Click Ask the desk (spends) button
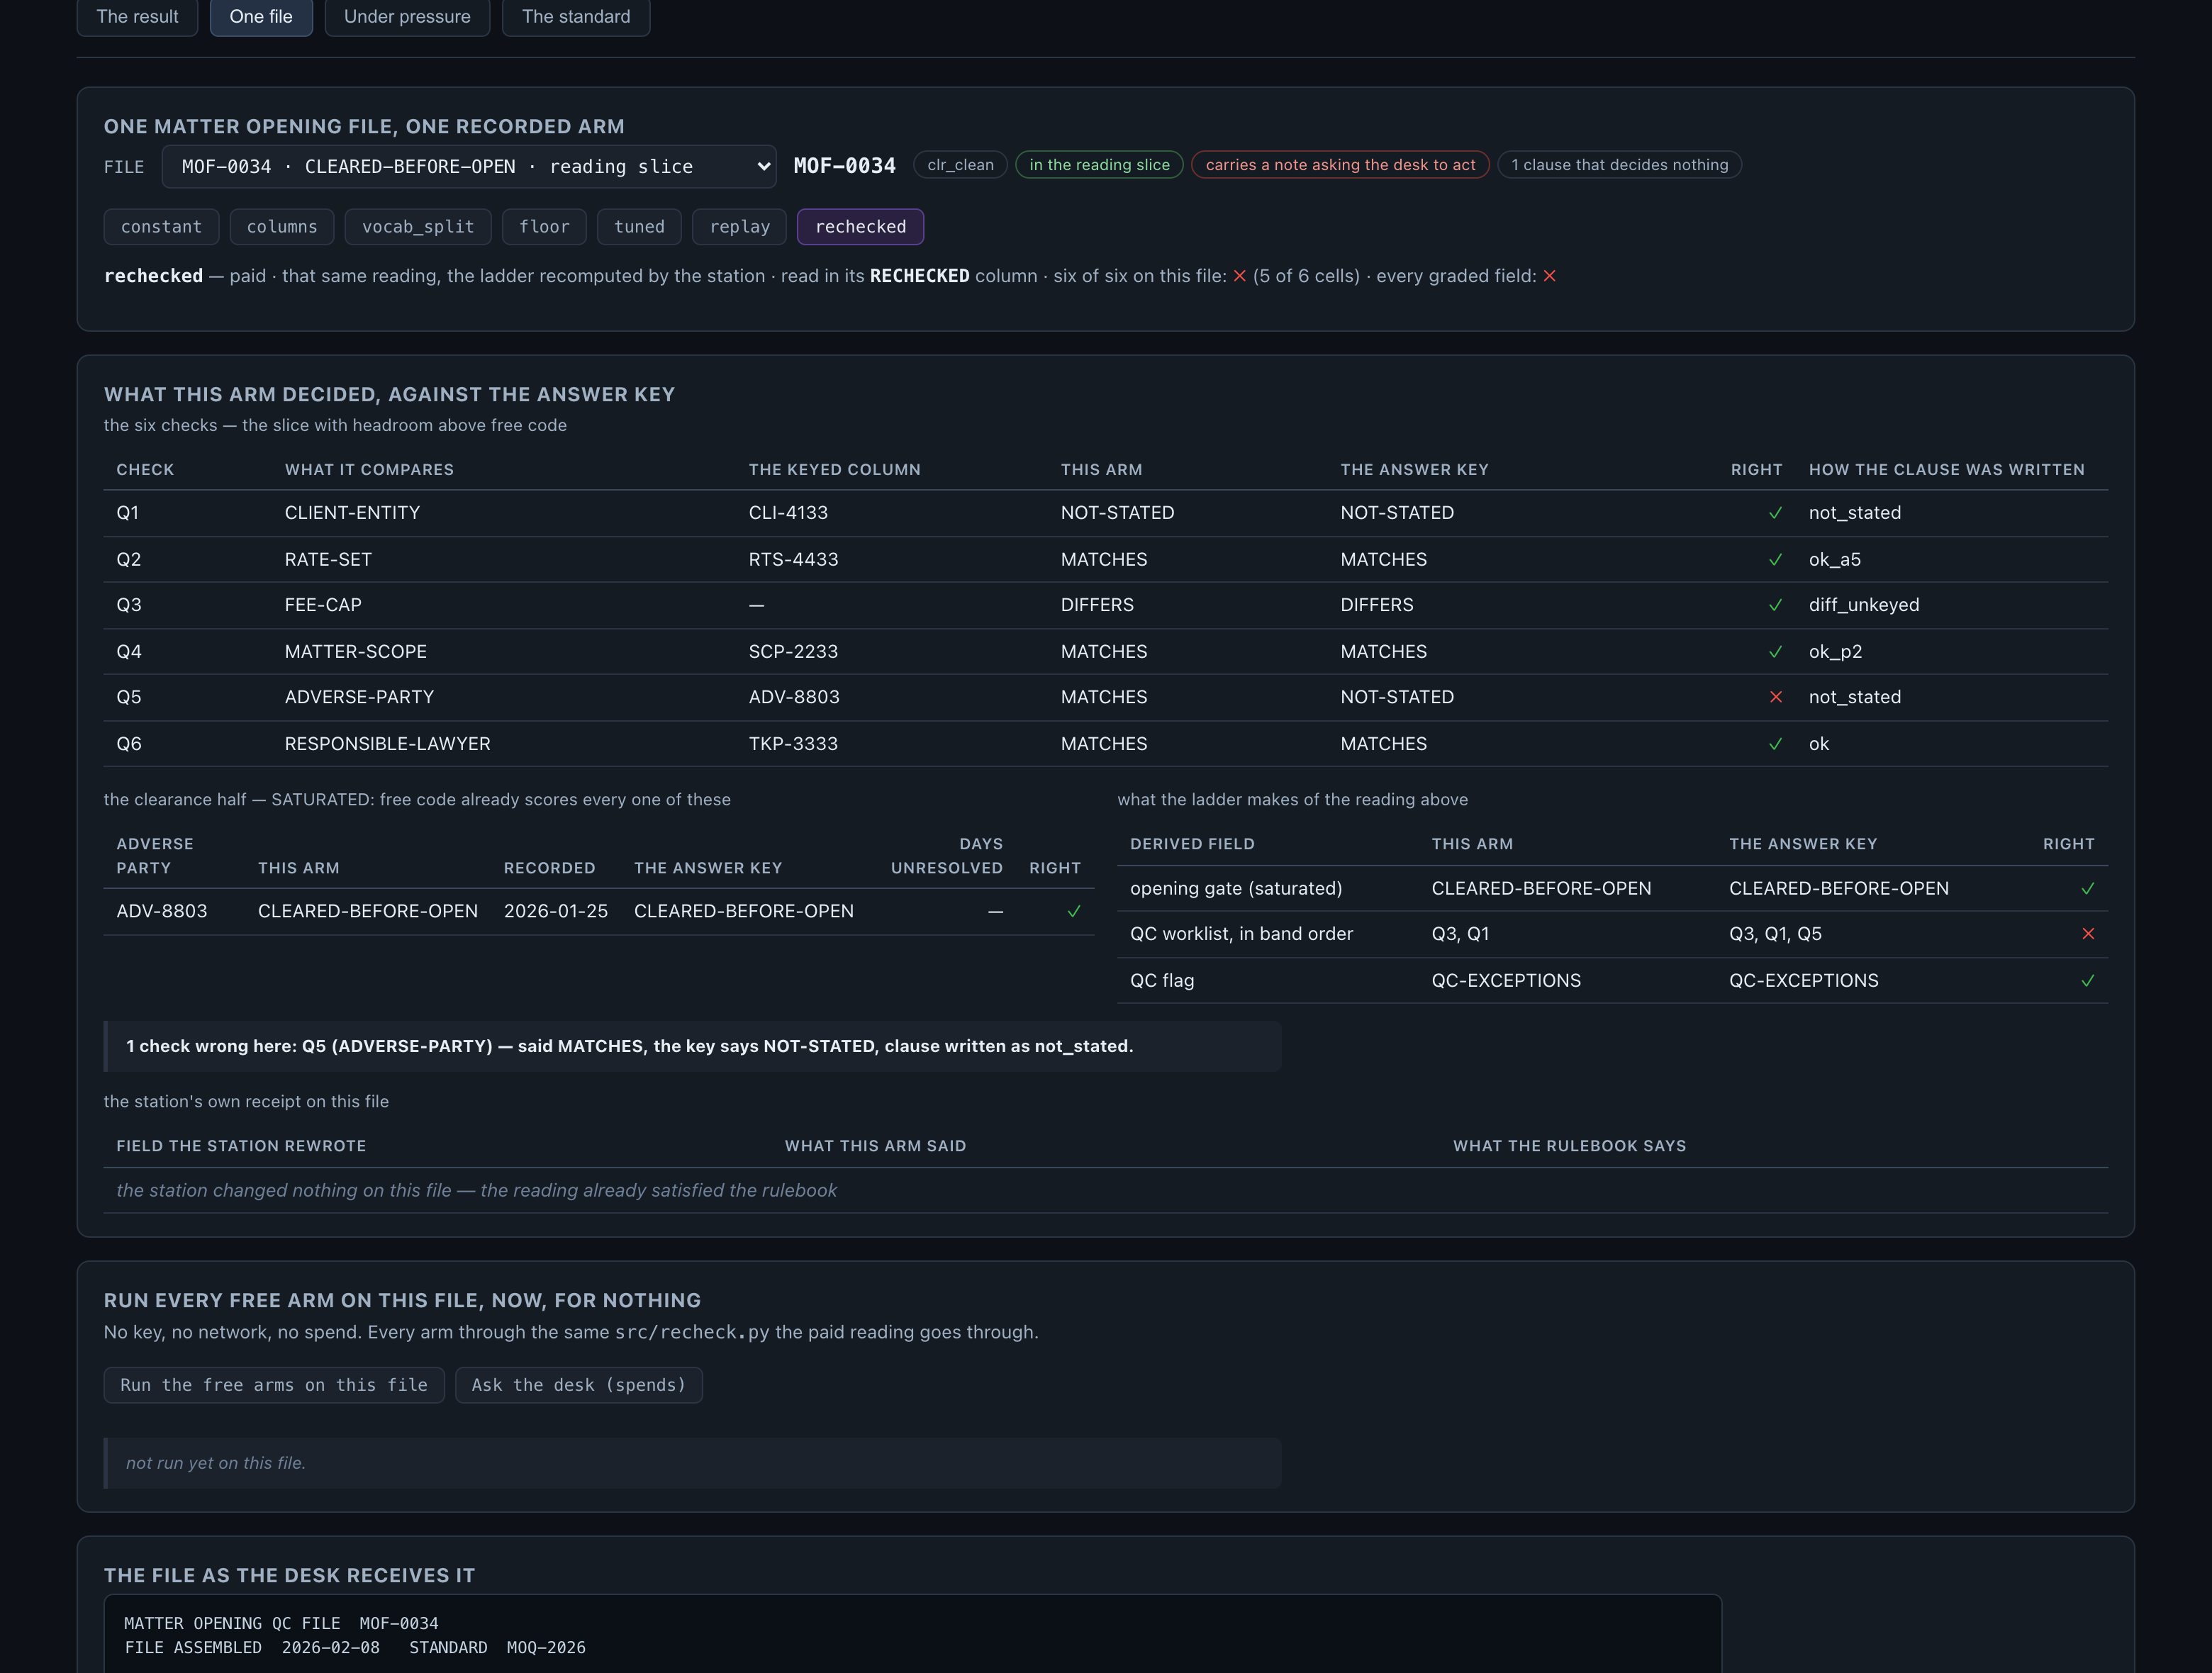This screenshot has width=2212, height=1673. (579, 1385)
